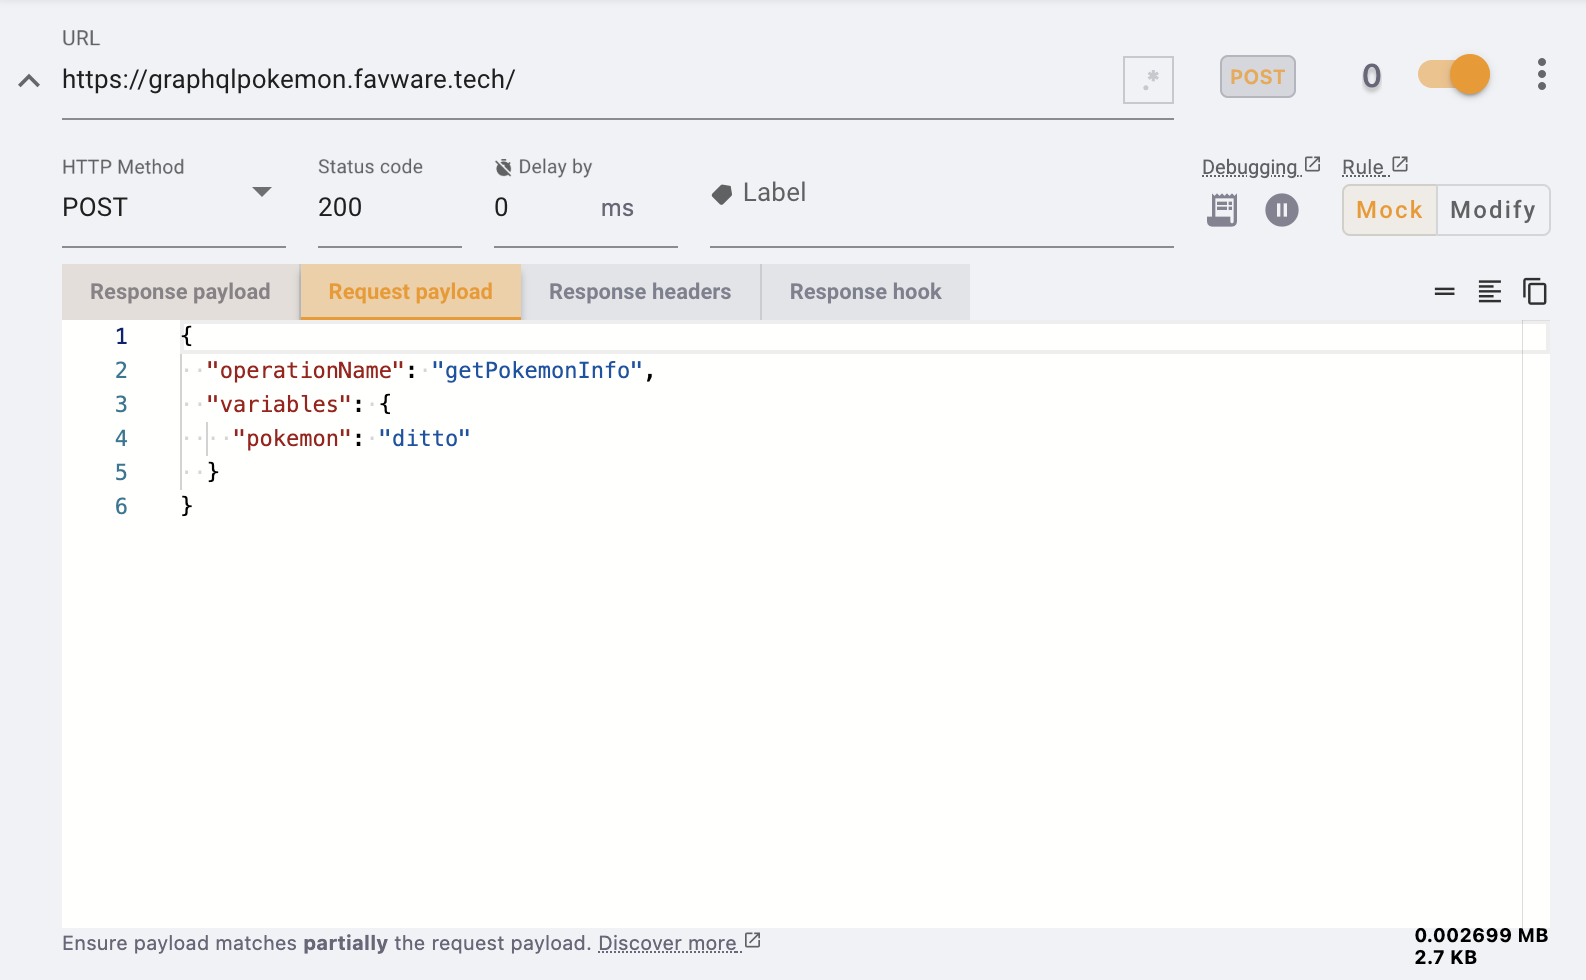Image resolution: width=1586 pixels, height=980 pixels.
Task: Click the regex pattern icon beside URL
Action: [x=1148, y=79]
